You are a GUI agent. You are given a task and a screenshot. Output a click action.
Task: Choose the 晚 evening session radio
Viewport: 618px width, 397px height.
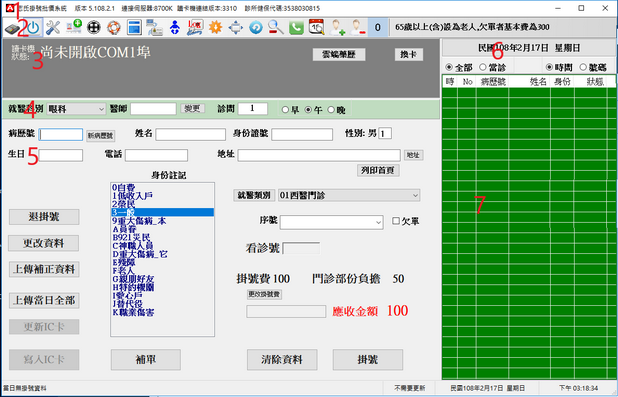click(331, 110)
